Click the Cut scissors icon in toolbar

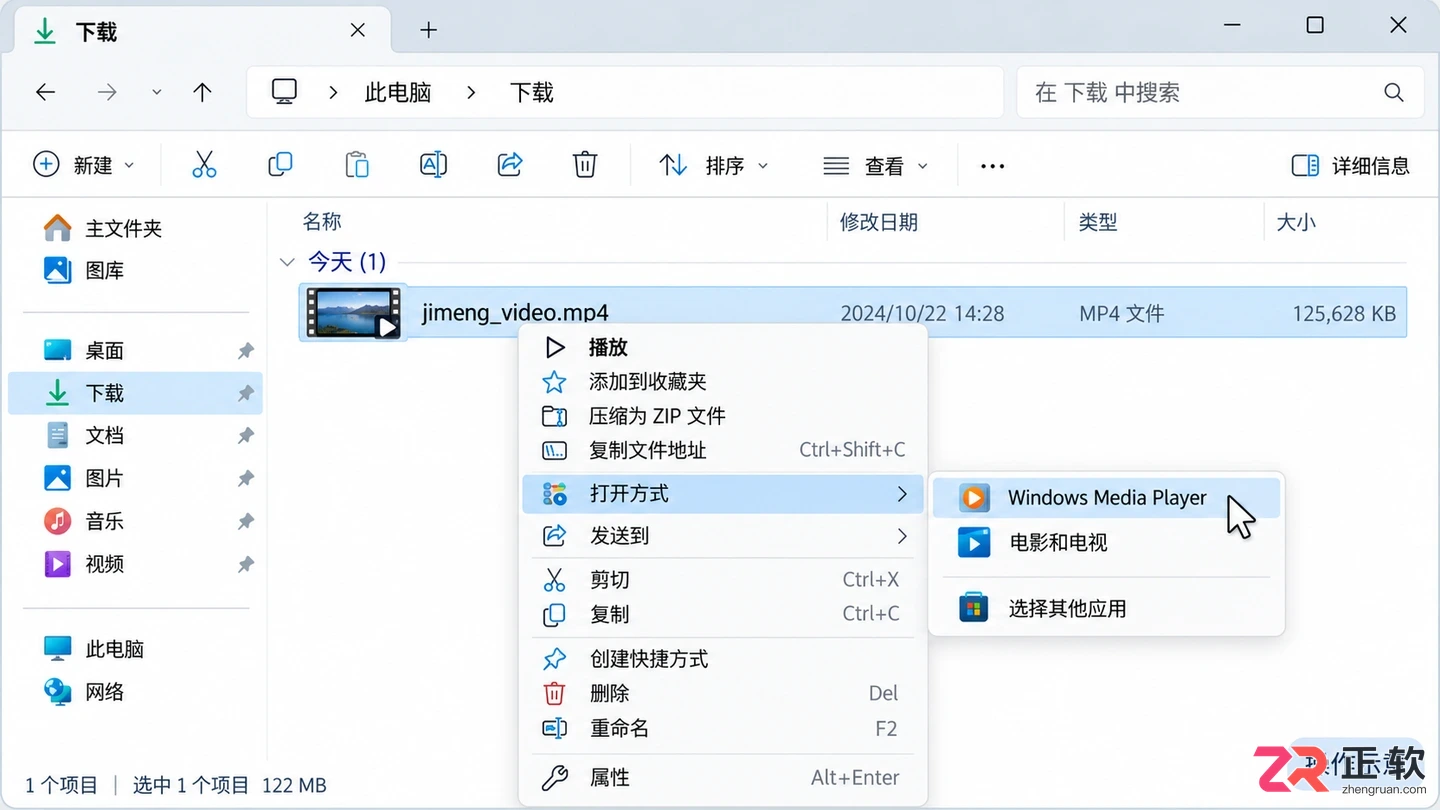[x=204, y=165]
